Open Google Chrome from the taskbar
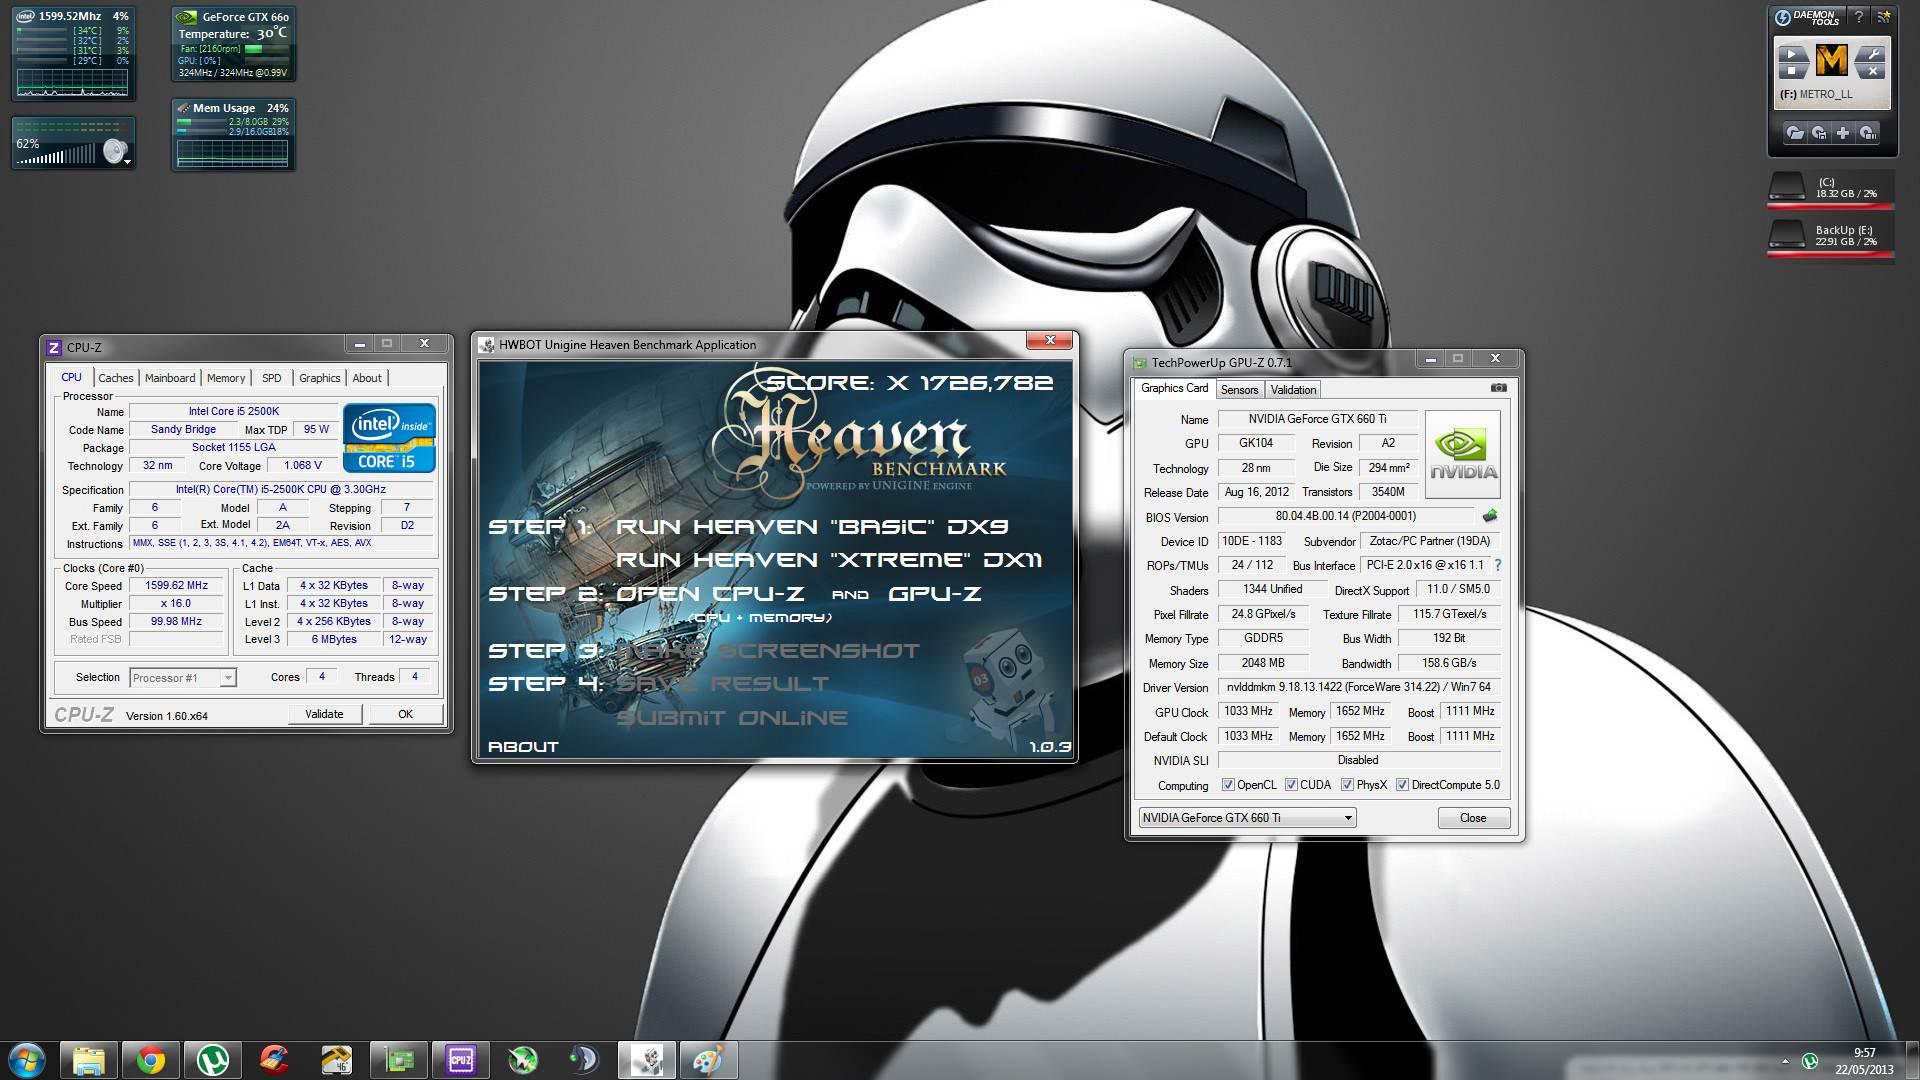Image resolution: width=1920 pixels, height=1080 pixels. [151, 1060]
